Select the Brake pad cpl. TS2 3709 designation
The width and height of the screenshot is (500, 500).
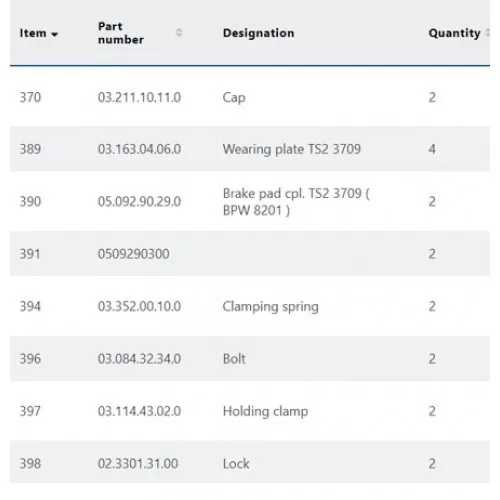pos(296,202)
